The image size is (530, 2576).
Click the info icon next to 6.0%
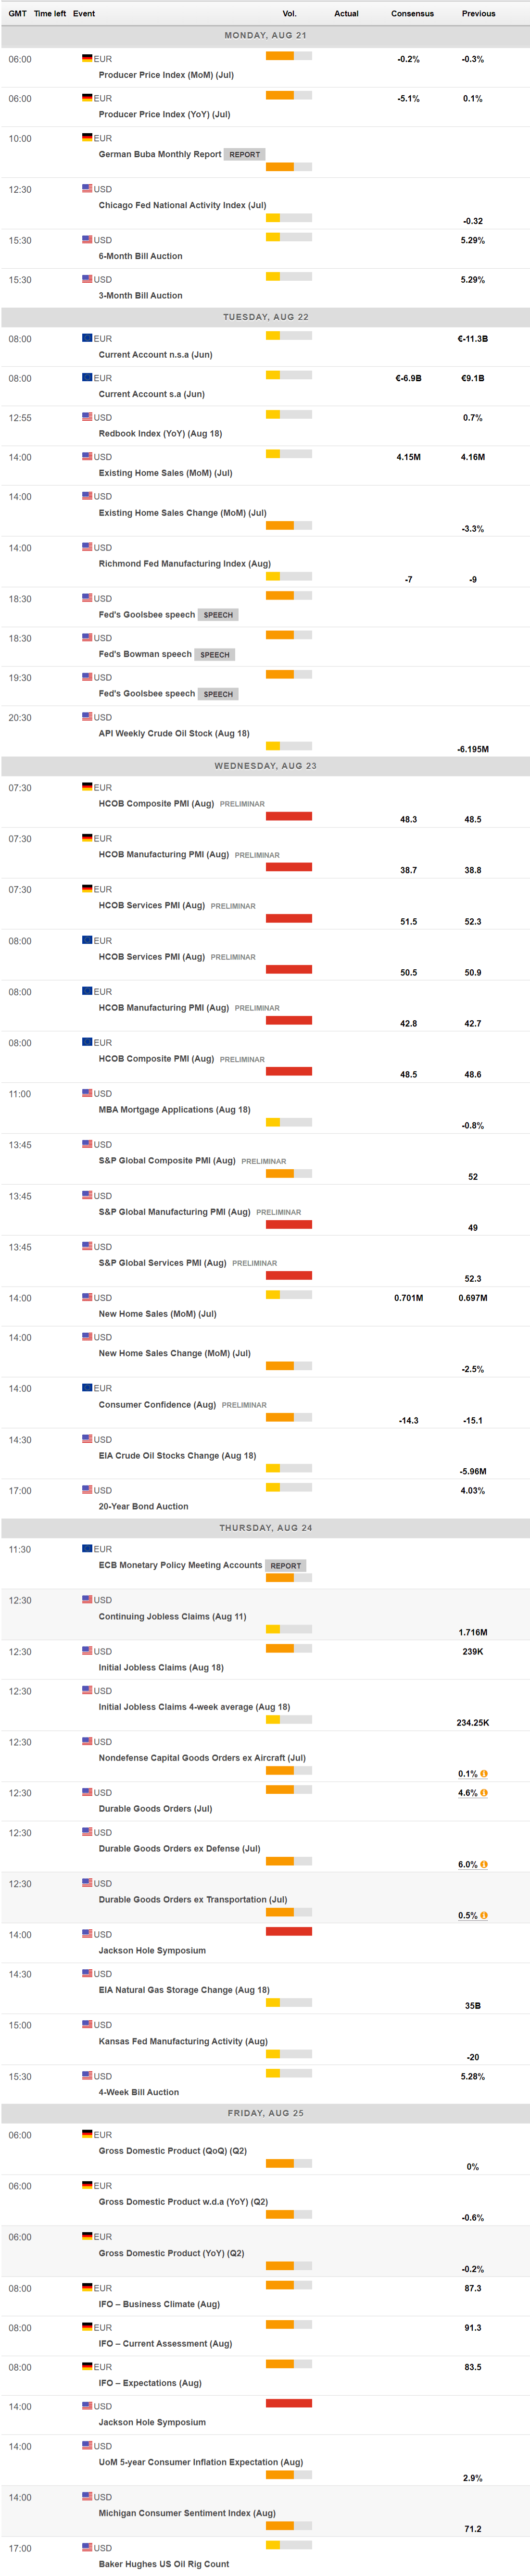[x=484, y=1864]
